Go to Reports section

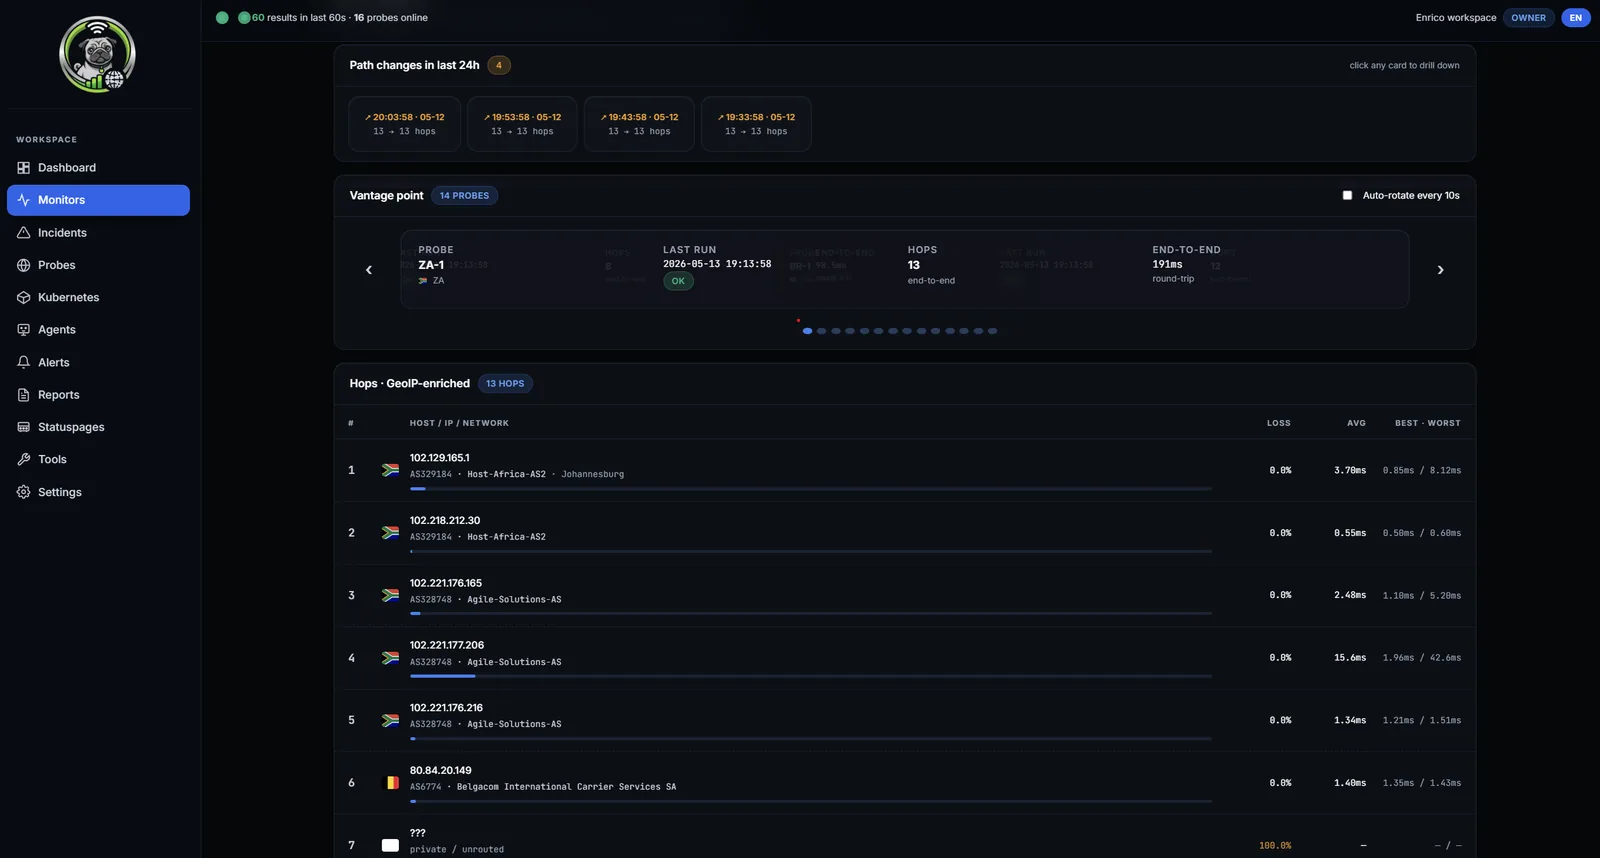click(98, 395)
